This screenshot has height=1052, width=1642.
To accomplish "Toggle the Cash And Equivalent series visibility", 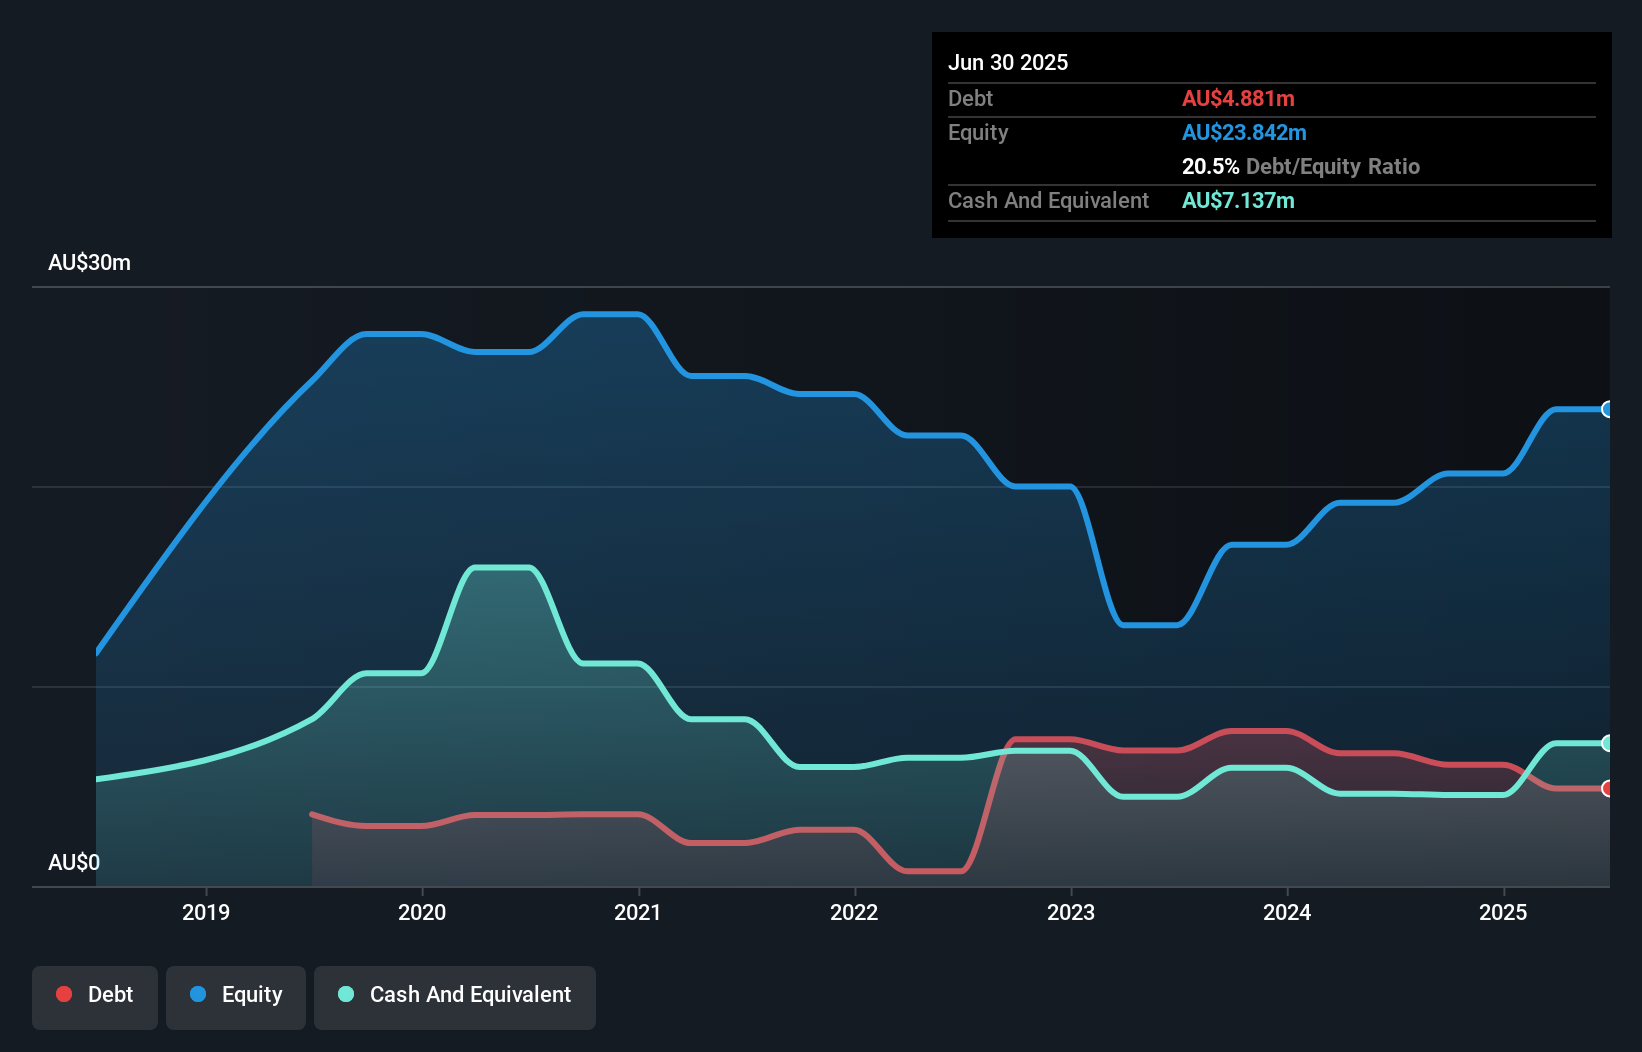I will [x=455, y=994].
